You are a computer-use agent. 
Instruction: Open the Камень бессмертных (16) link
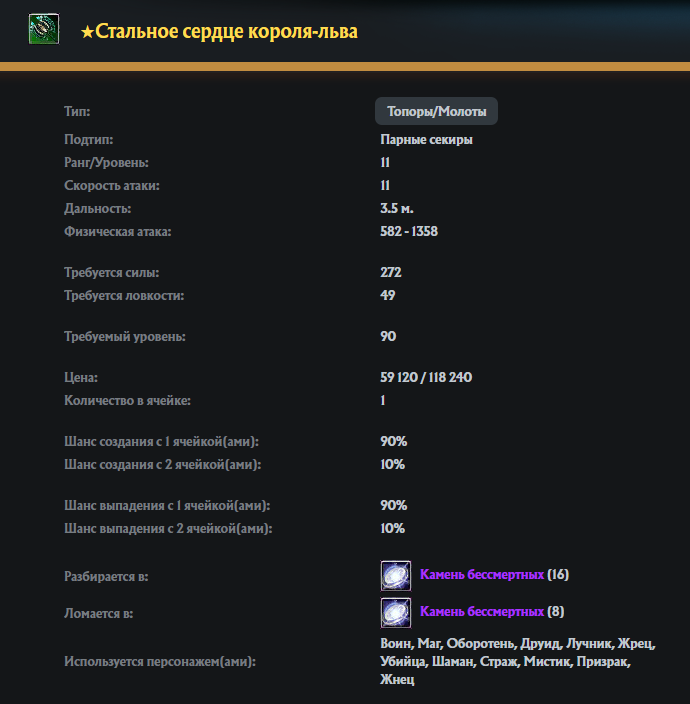coord(482,575)
